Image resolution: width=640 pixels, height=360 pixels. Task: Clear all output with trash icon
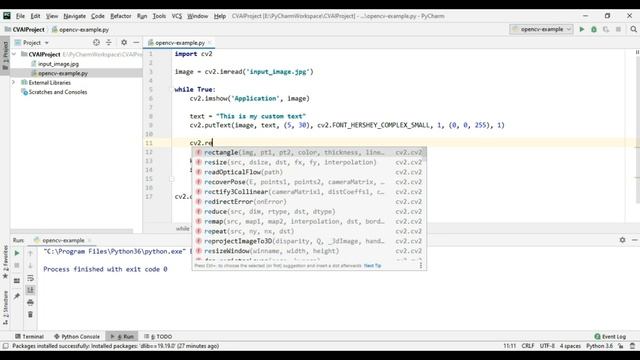click(x=30, y=315)
